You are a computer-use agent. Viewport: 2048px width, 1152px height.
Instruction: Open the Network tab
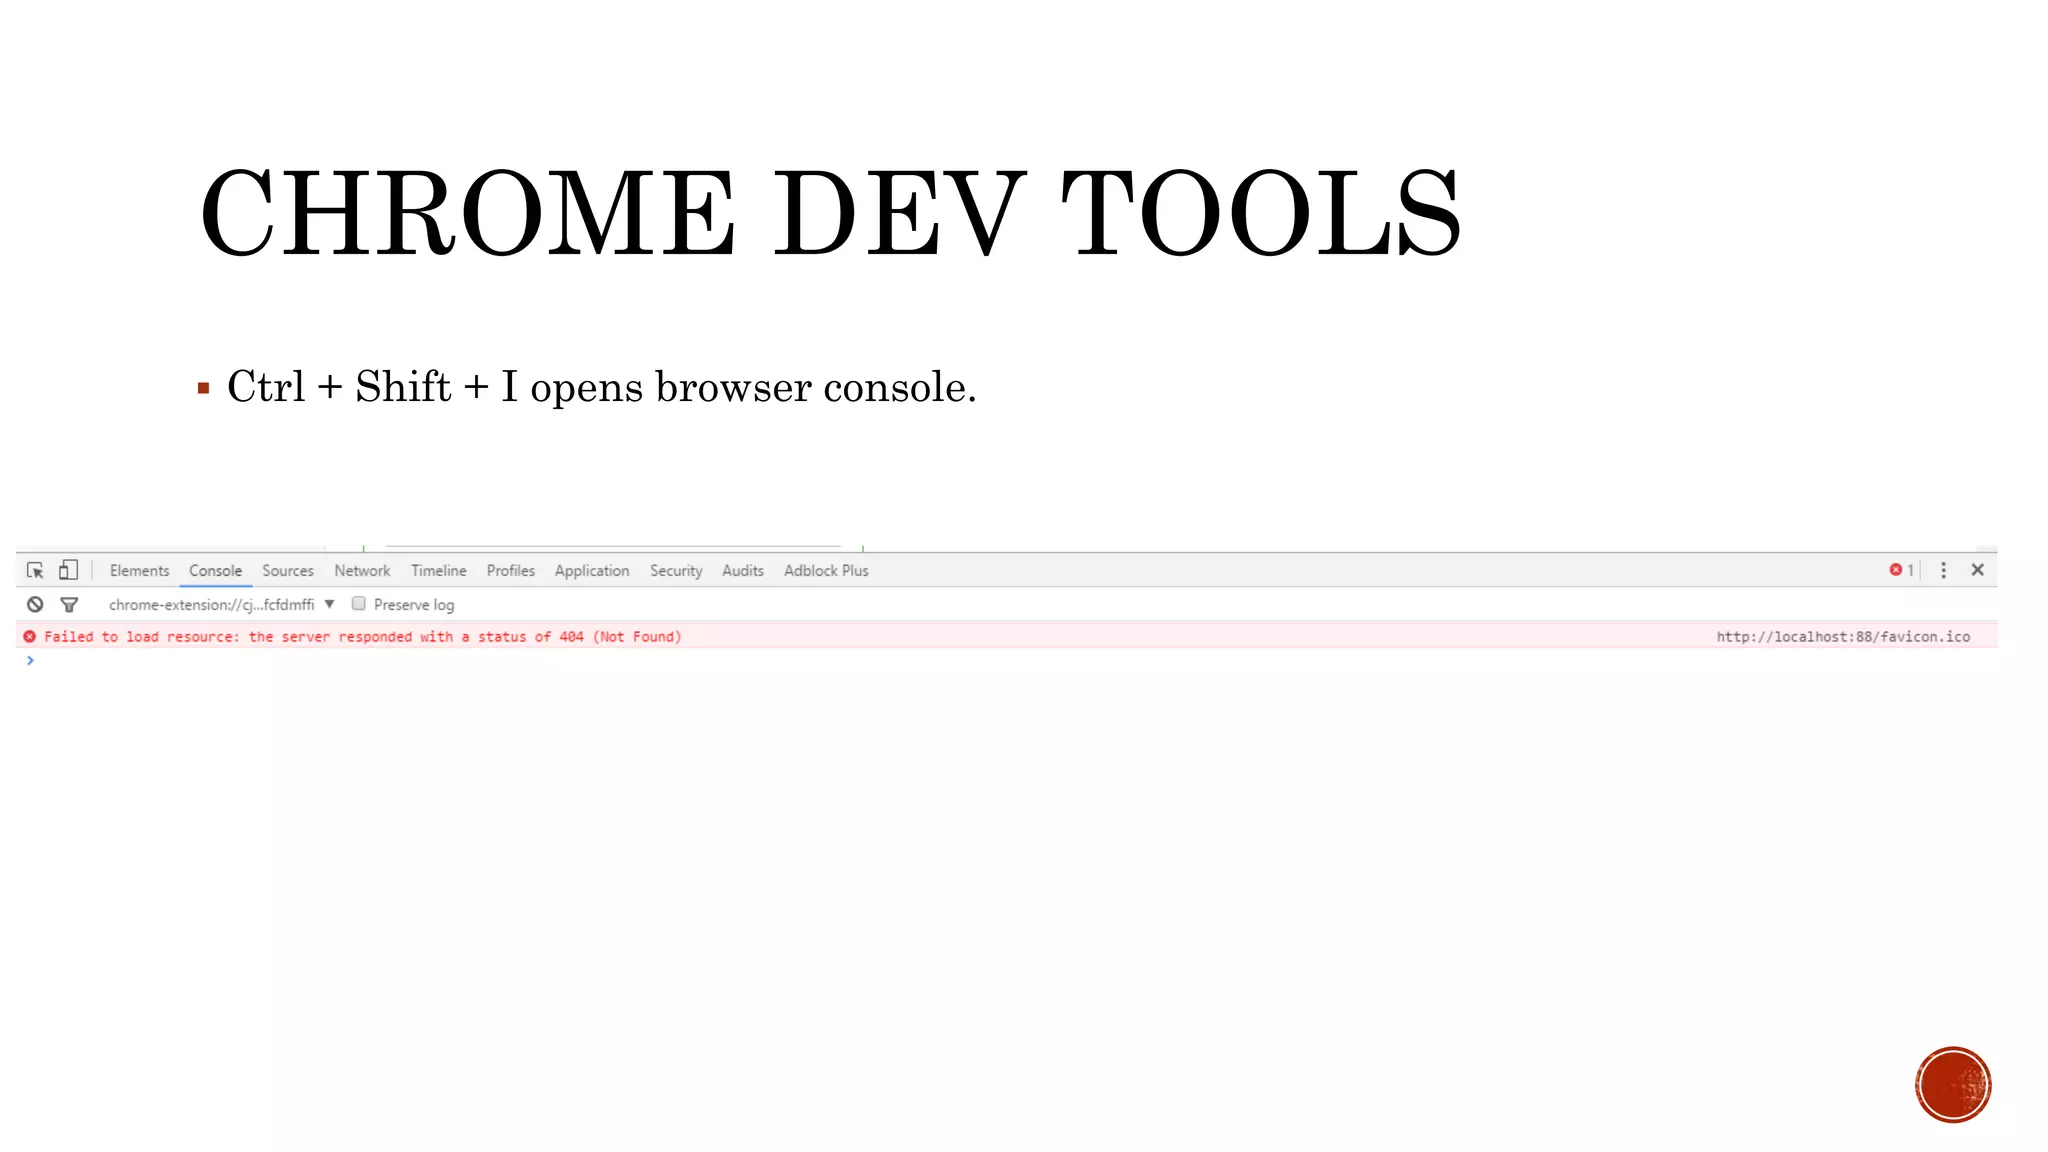[362, 570]
